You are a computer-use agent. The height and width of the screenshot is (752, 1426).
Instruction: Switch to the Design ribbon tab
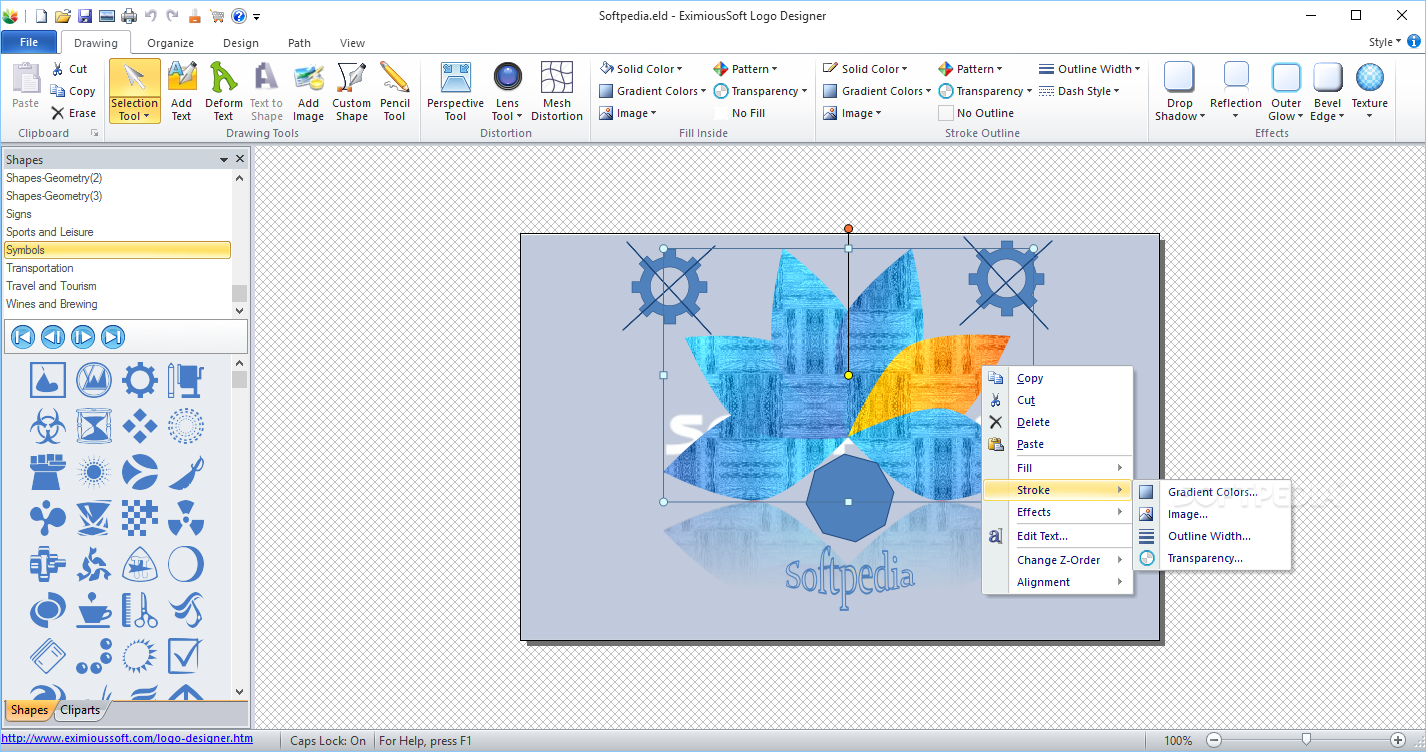[240, 43]
